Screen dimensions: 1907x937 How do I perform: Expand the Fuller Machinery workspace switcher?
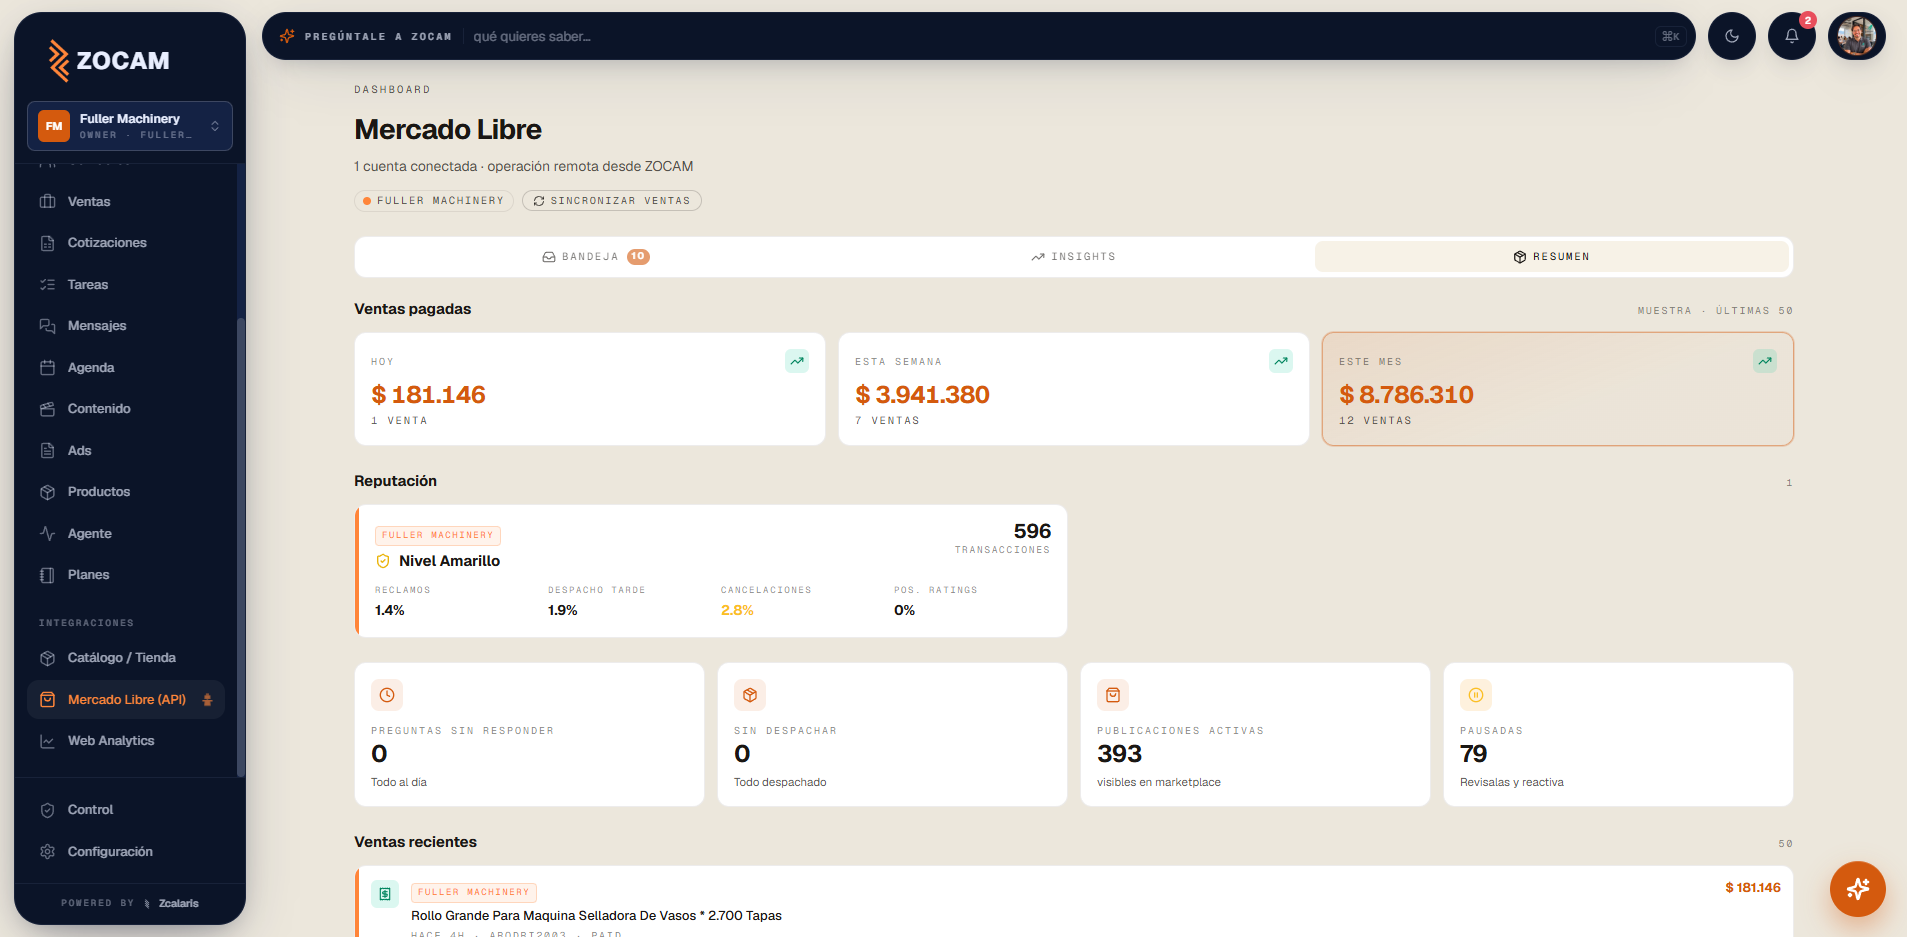coord(130,126)
